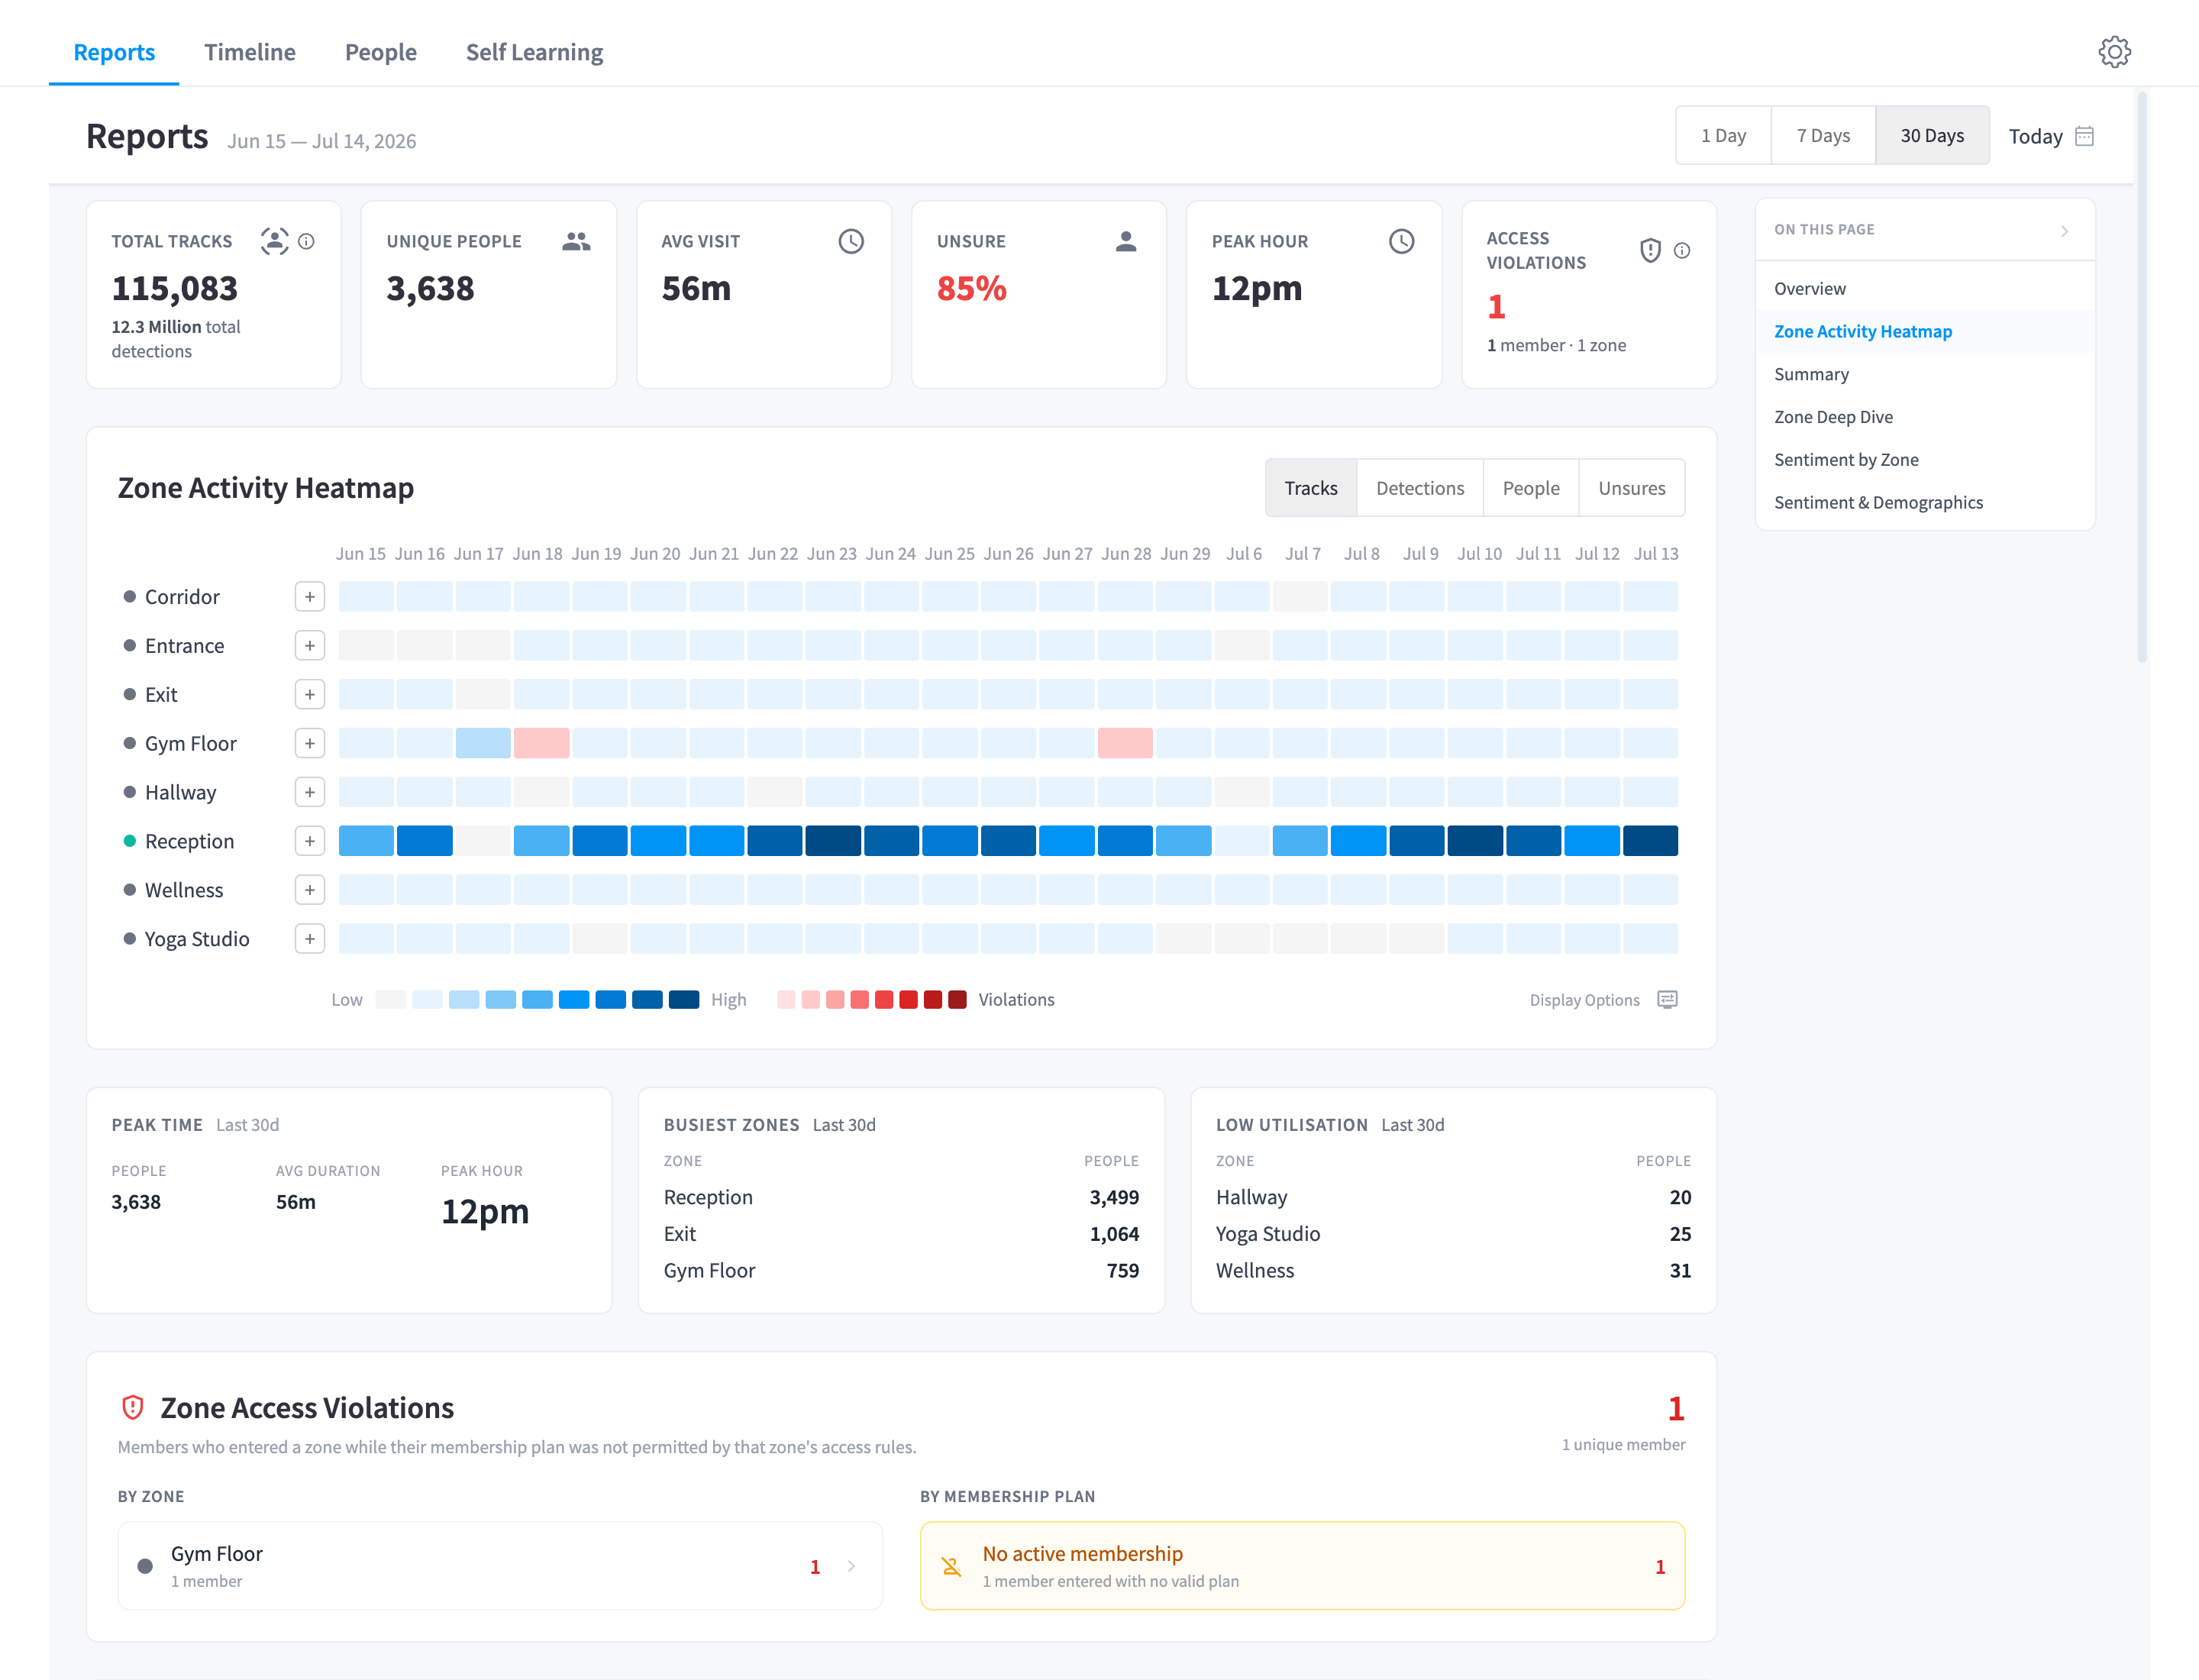Open the Today calendar icon
This screenshot has height=1680, width=2199.
[x=2085, y=136]
